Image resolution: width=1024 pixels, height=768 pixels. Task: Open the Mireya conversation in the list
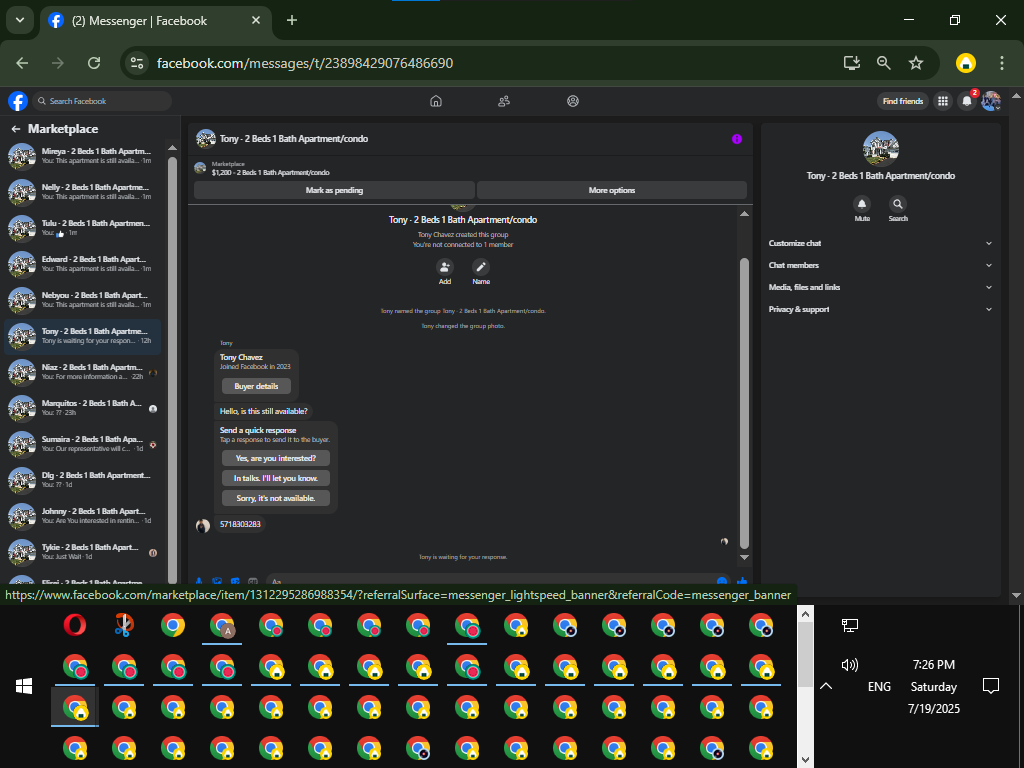[84, 155]
